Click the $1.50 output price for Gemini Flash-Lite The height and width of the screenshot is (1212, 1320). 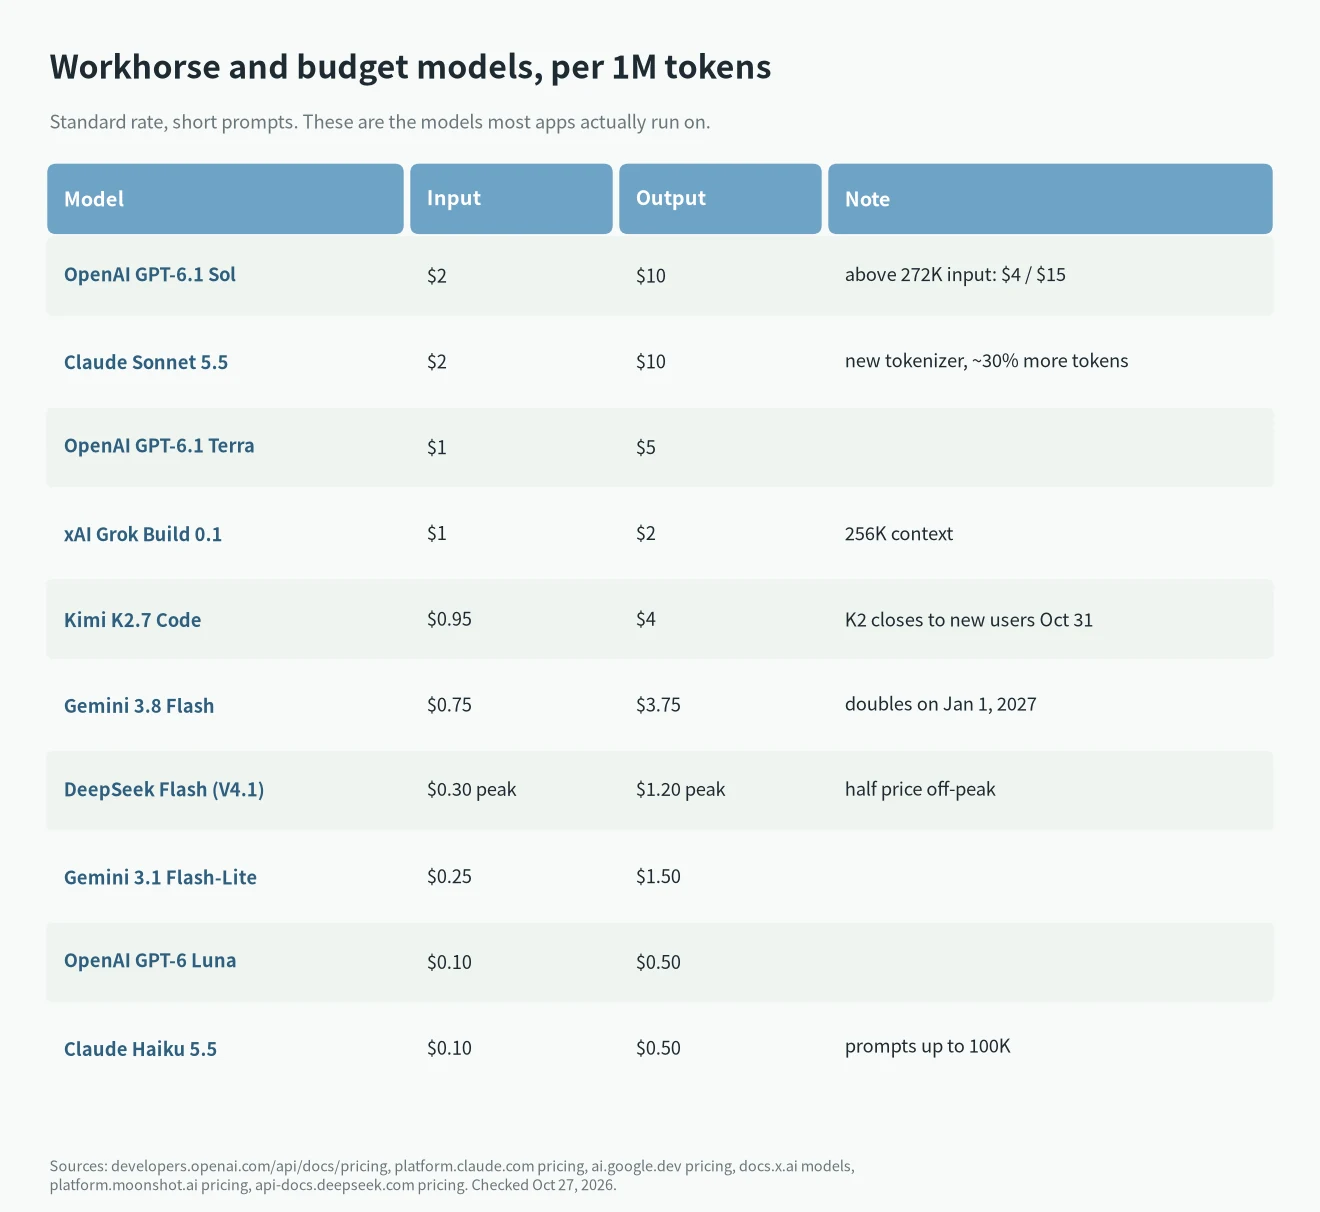659,877
